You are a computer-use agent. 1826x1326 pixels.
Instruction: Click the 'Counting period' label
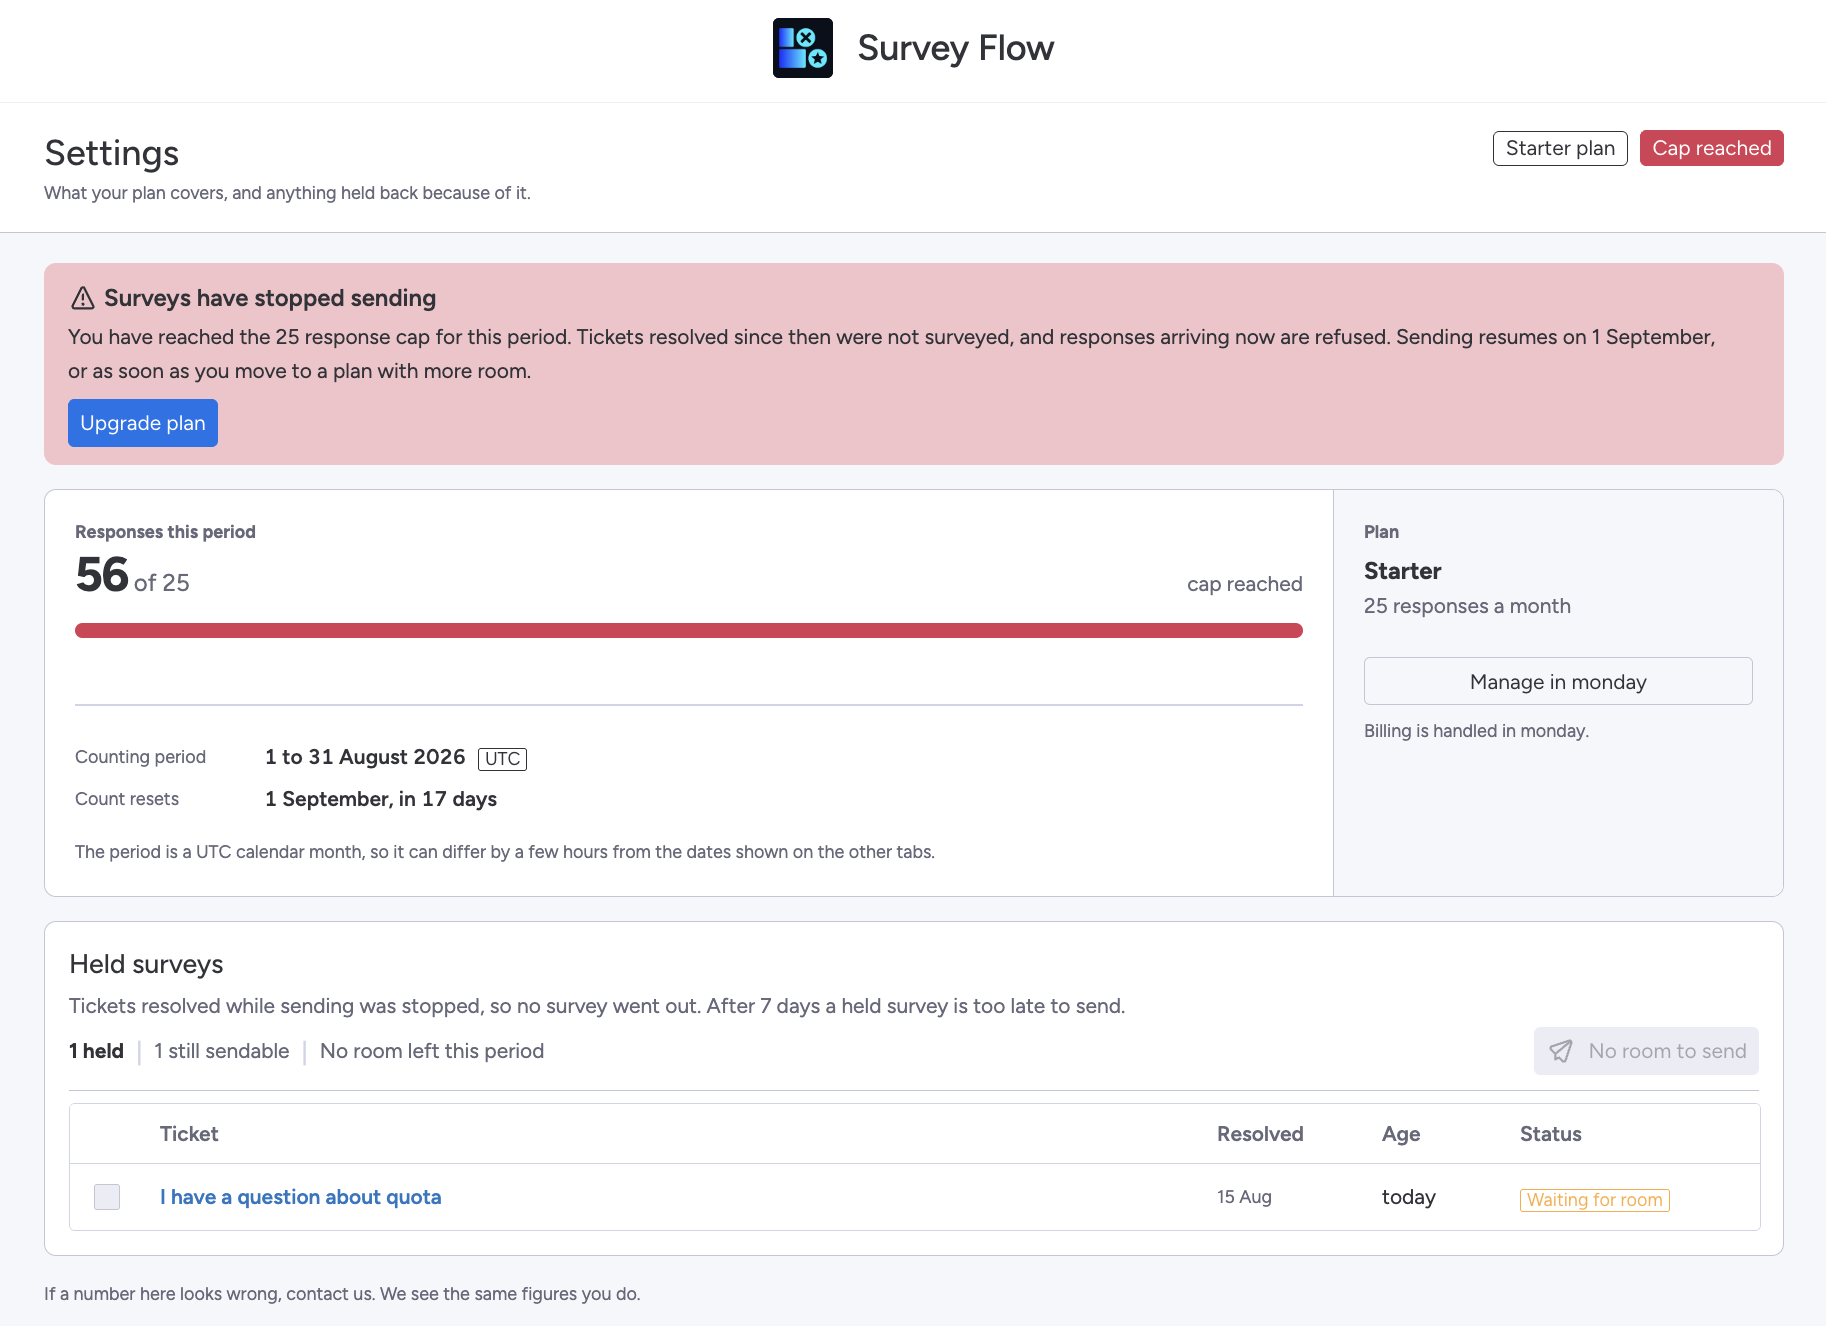140,757
